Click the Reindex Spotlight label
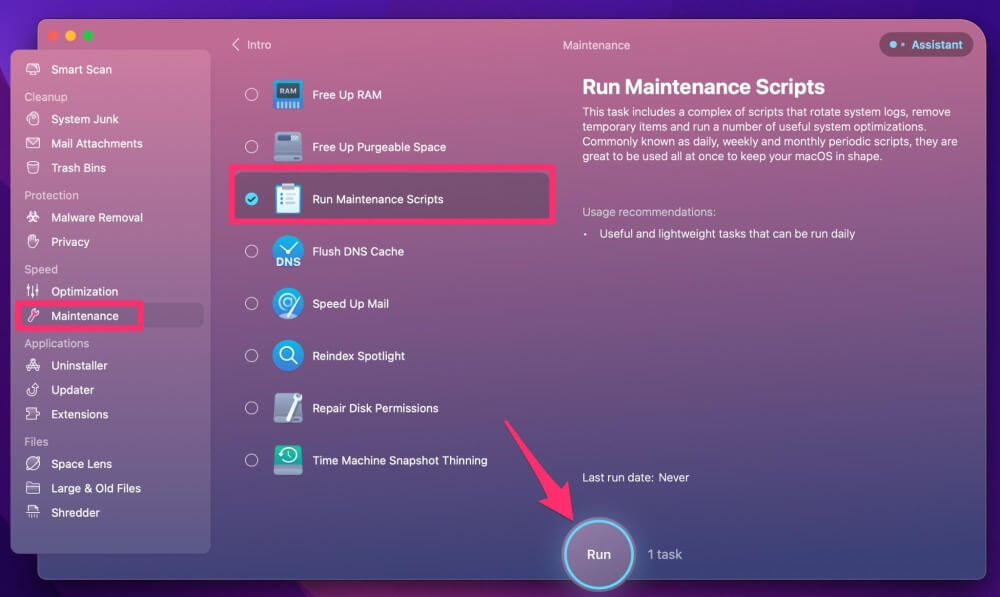1000x597 pixels. coord(358,356)
